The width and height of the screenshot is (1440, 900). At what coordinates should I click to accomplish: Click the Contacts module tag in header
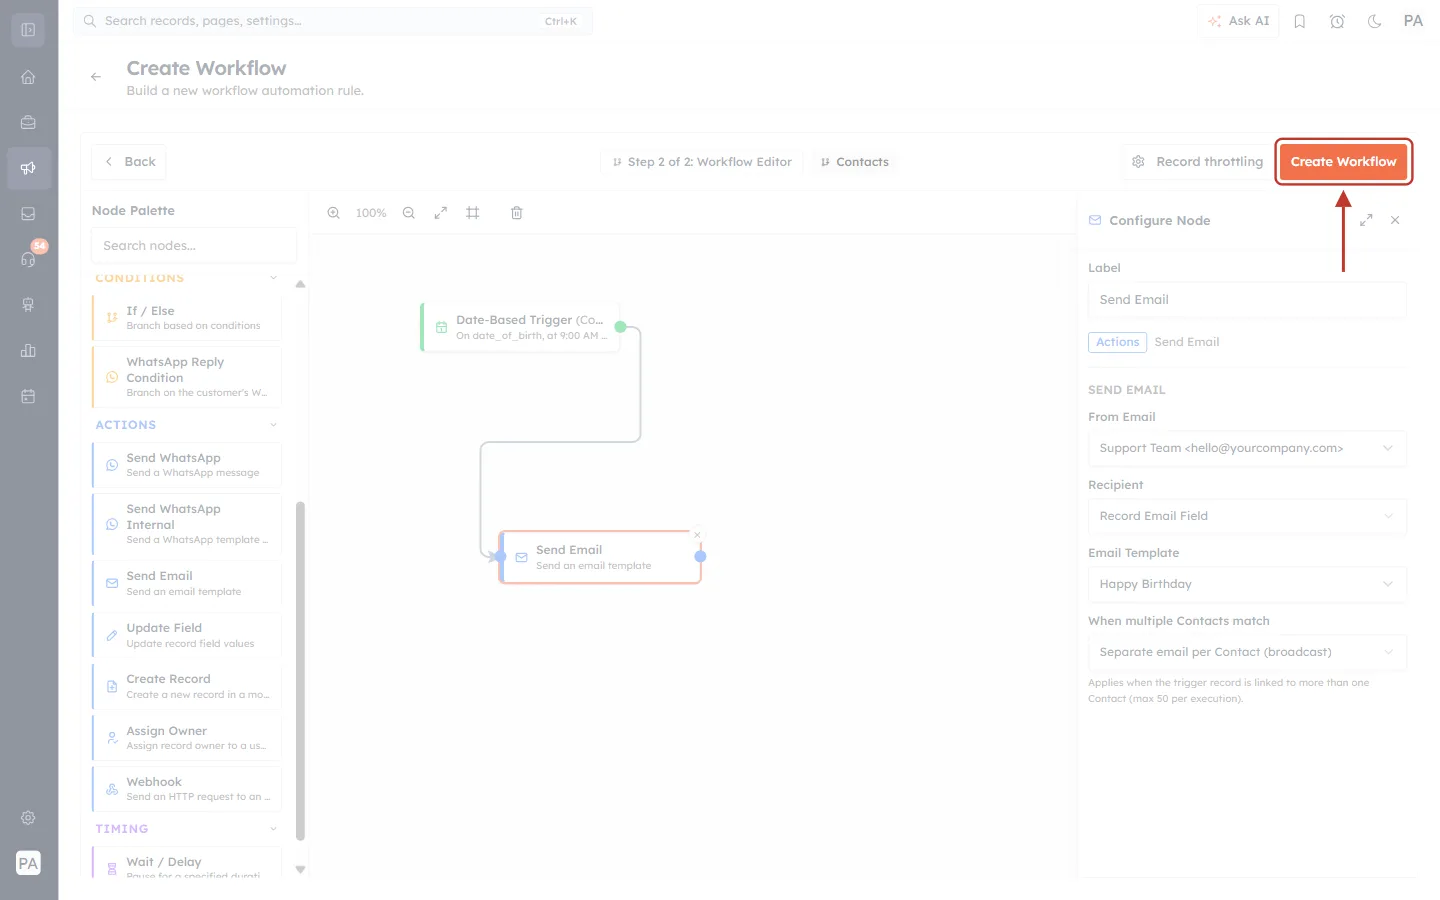pos(854,162)
